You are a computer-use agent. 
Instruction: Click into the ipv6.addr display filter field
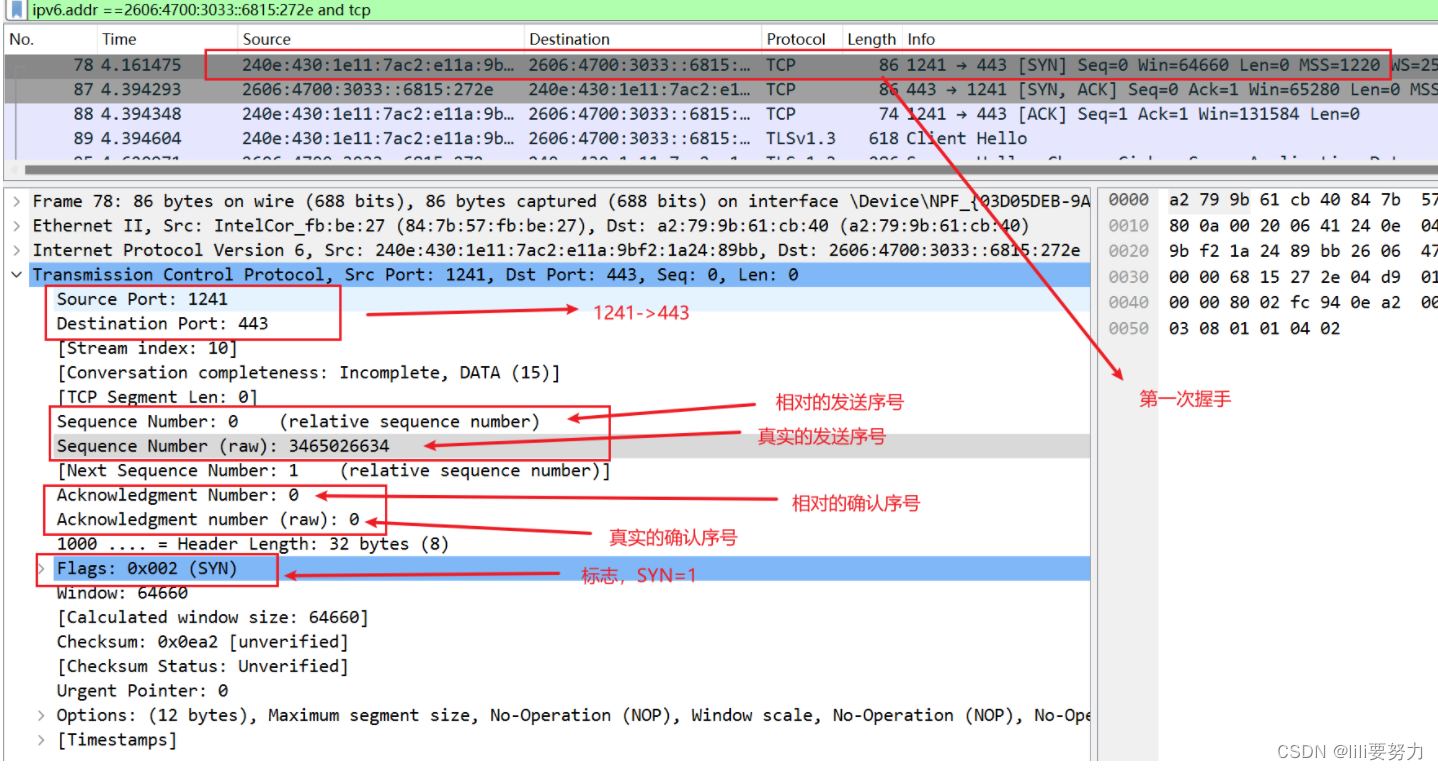(730, 11)
